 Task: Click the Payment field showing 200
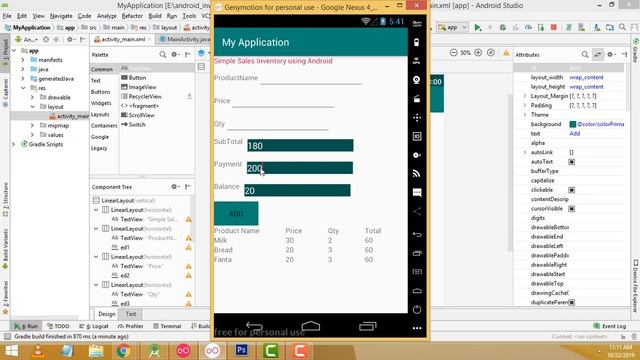click(300, 168)
